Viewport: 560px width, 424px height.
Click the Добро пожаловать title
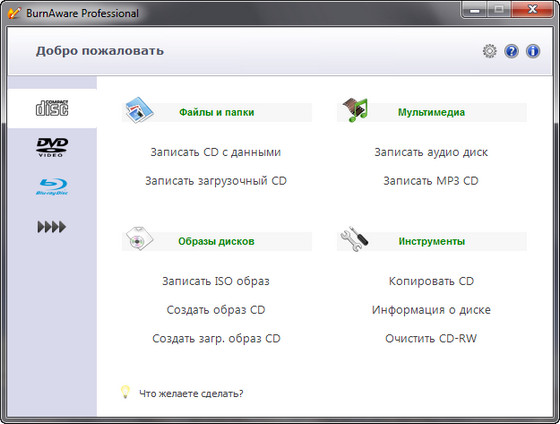click(100, 51)
